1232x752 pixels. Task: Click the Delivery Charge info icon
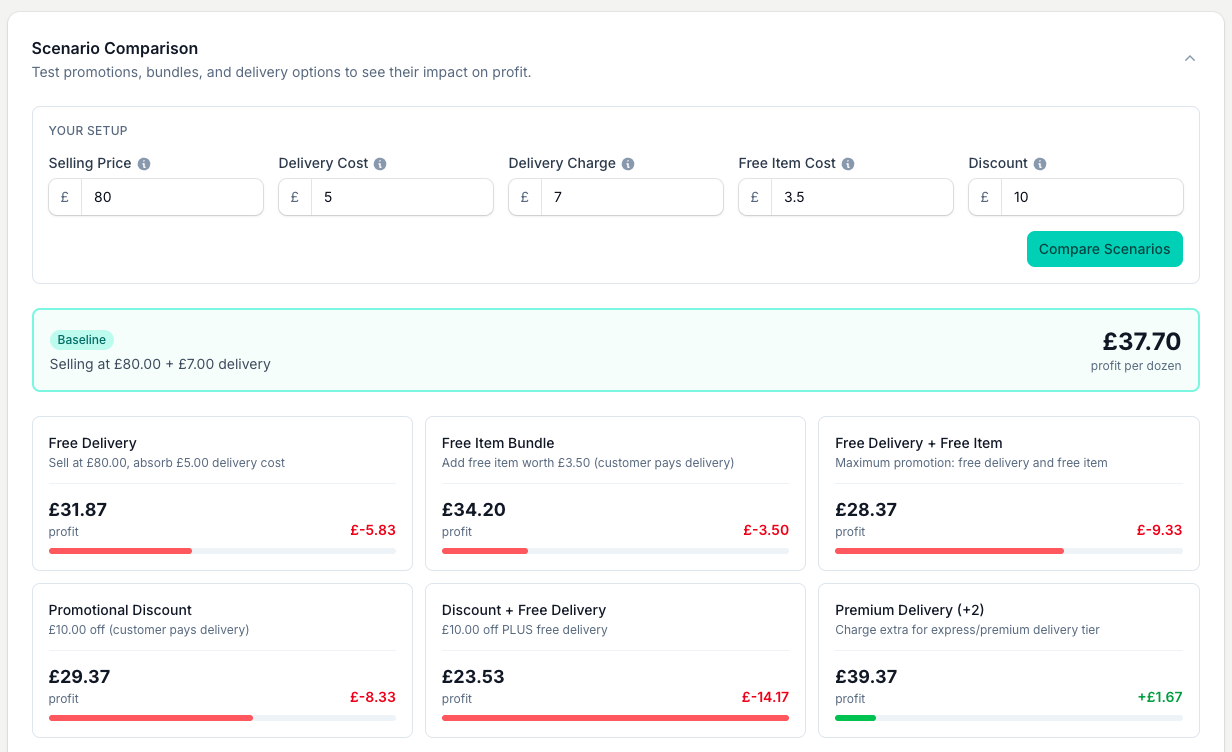628,164
